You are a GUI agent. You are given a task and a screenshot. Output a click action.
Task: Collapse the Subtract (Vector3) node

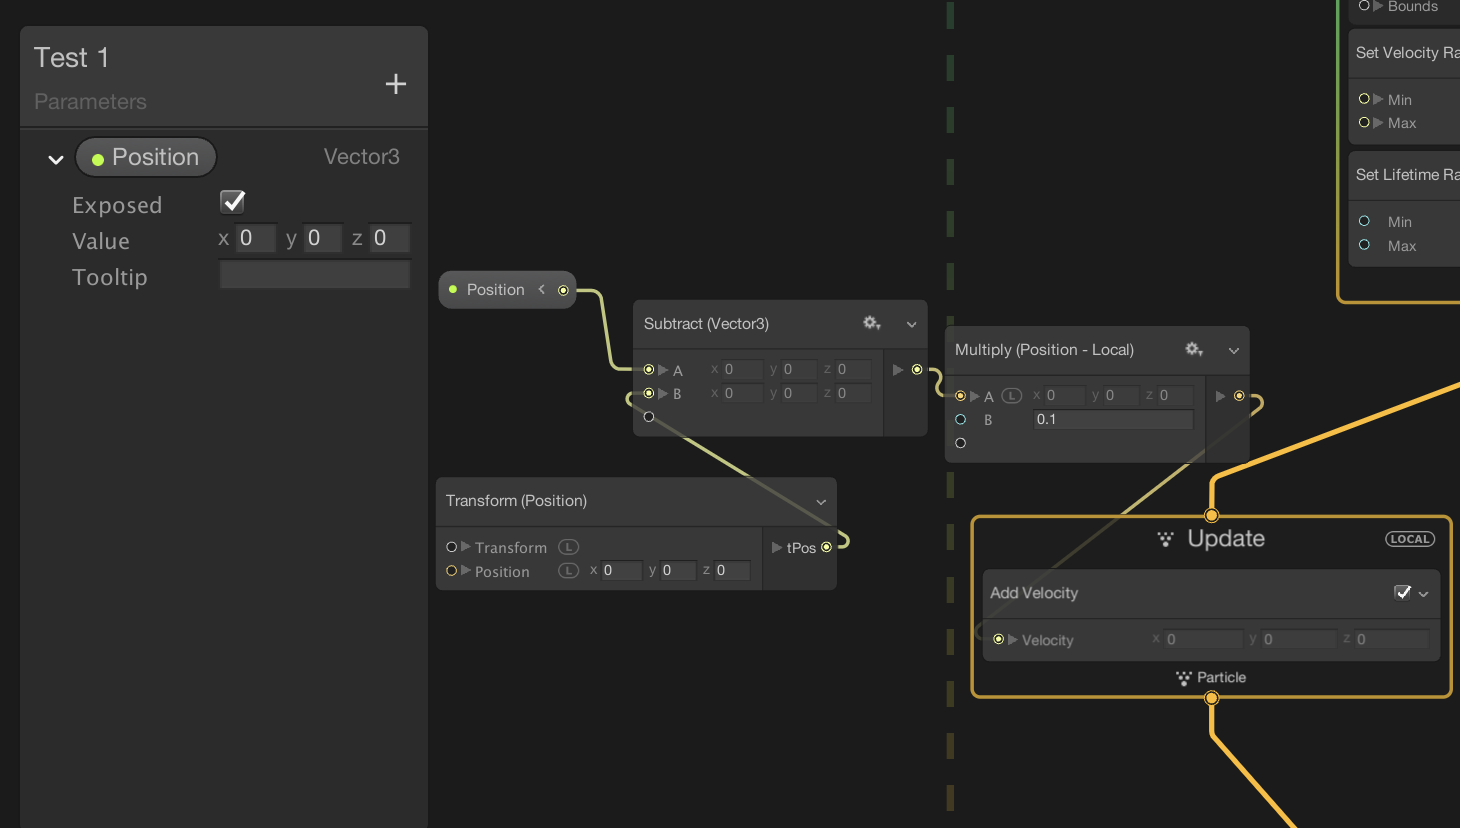coord(911,324)
